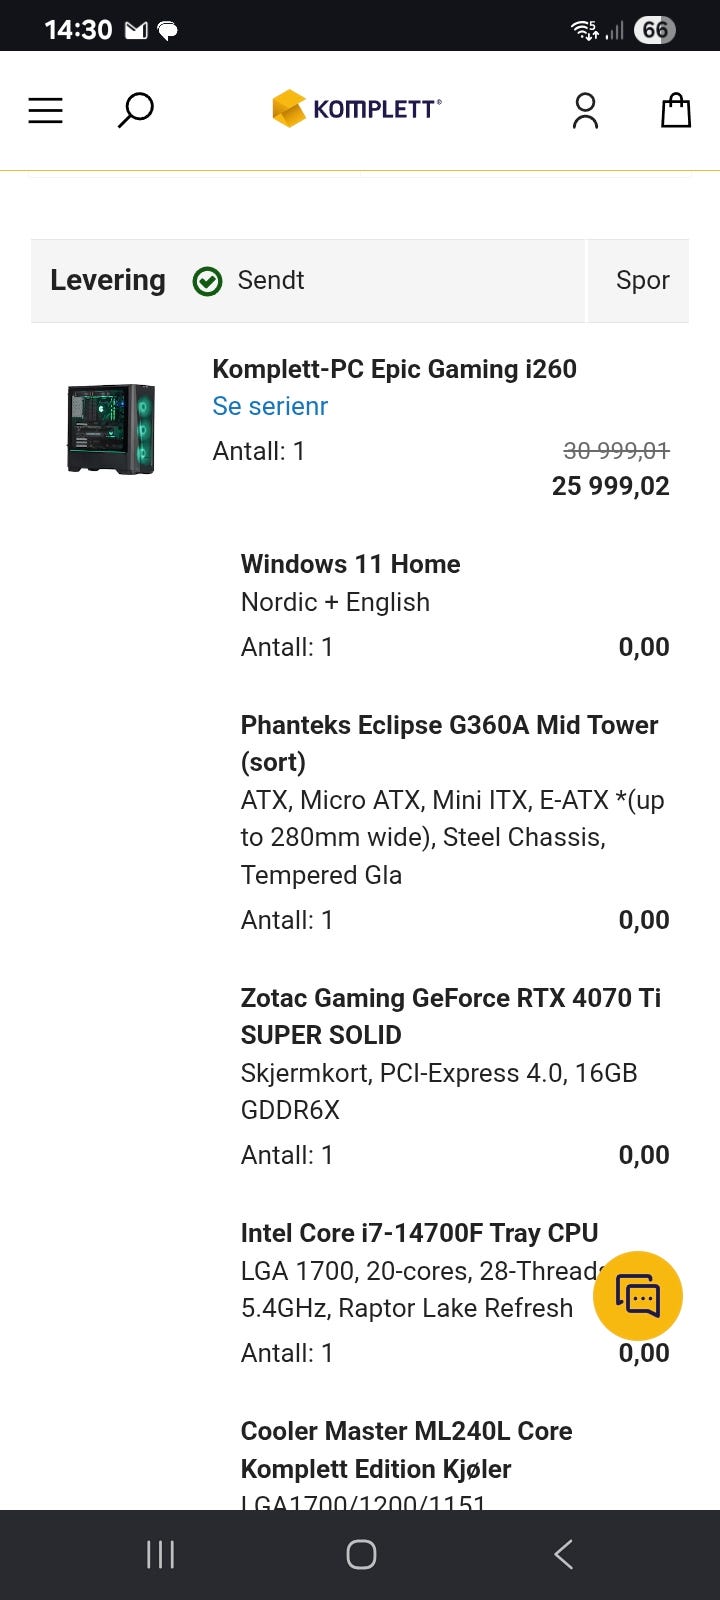Go to Komplett home logo
The image size is (720, 1600).
coord(356,108)
